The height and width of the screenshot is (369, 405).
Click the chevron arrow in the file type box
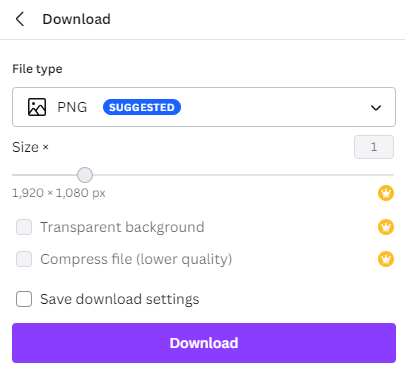376,108
